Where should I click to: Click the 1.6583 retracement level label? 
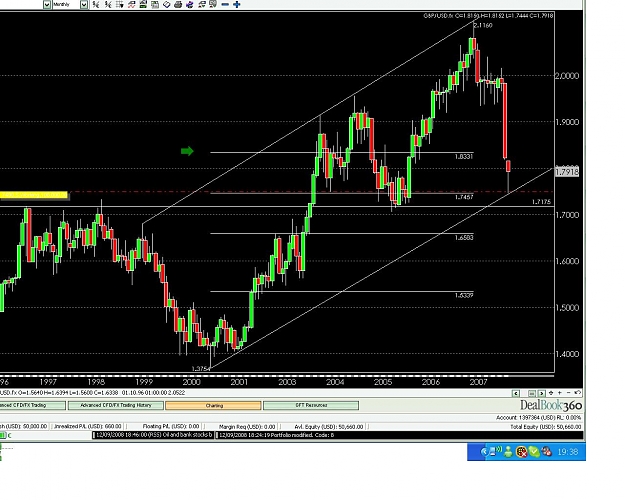(464, 238)
